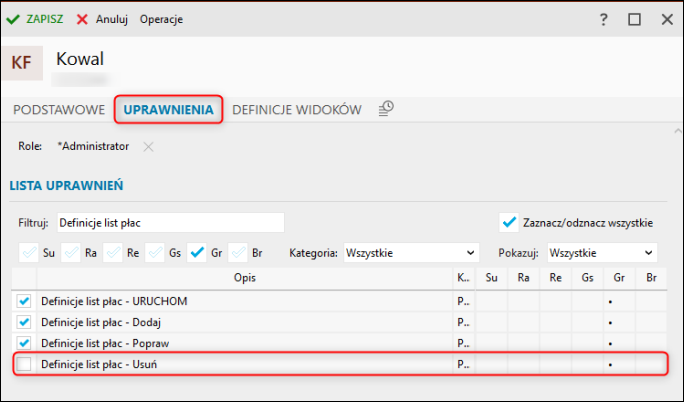
Task: Uncheck Definicje list płac - Popraw checkbox
Action: click(24, 343)
